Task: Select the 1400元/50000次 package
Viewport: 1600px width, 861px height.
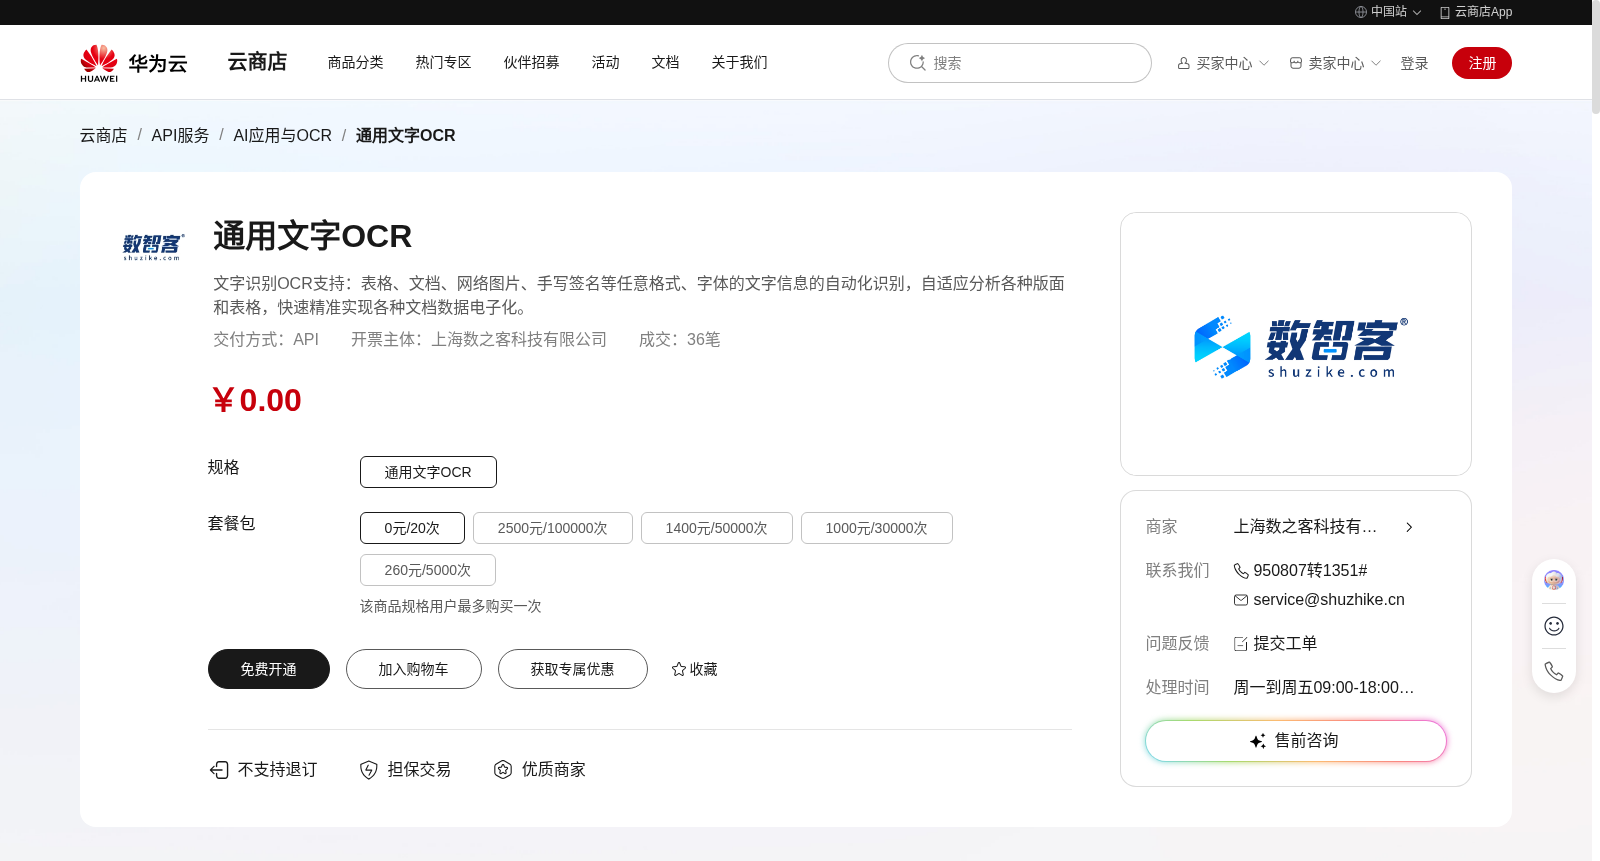Action: [717, 528]
